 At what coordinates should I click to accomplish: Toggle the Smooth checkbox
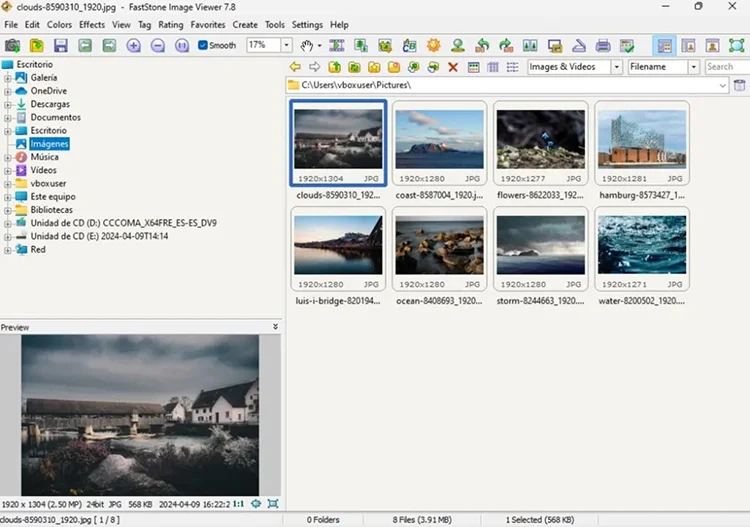[203, 45]
